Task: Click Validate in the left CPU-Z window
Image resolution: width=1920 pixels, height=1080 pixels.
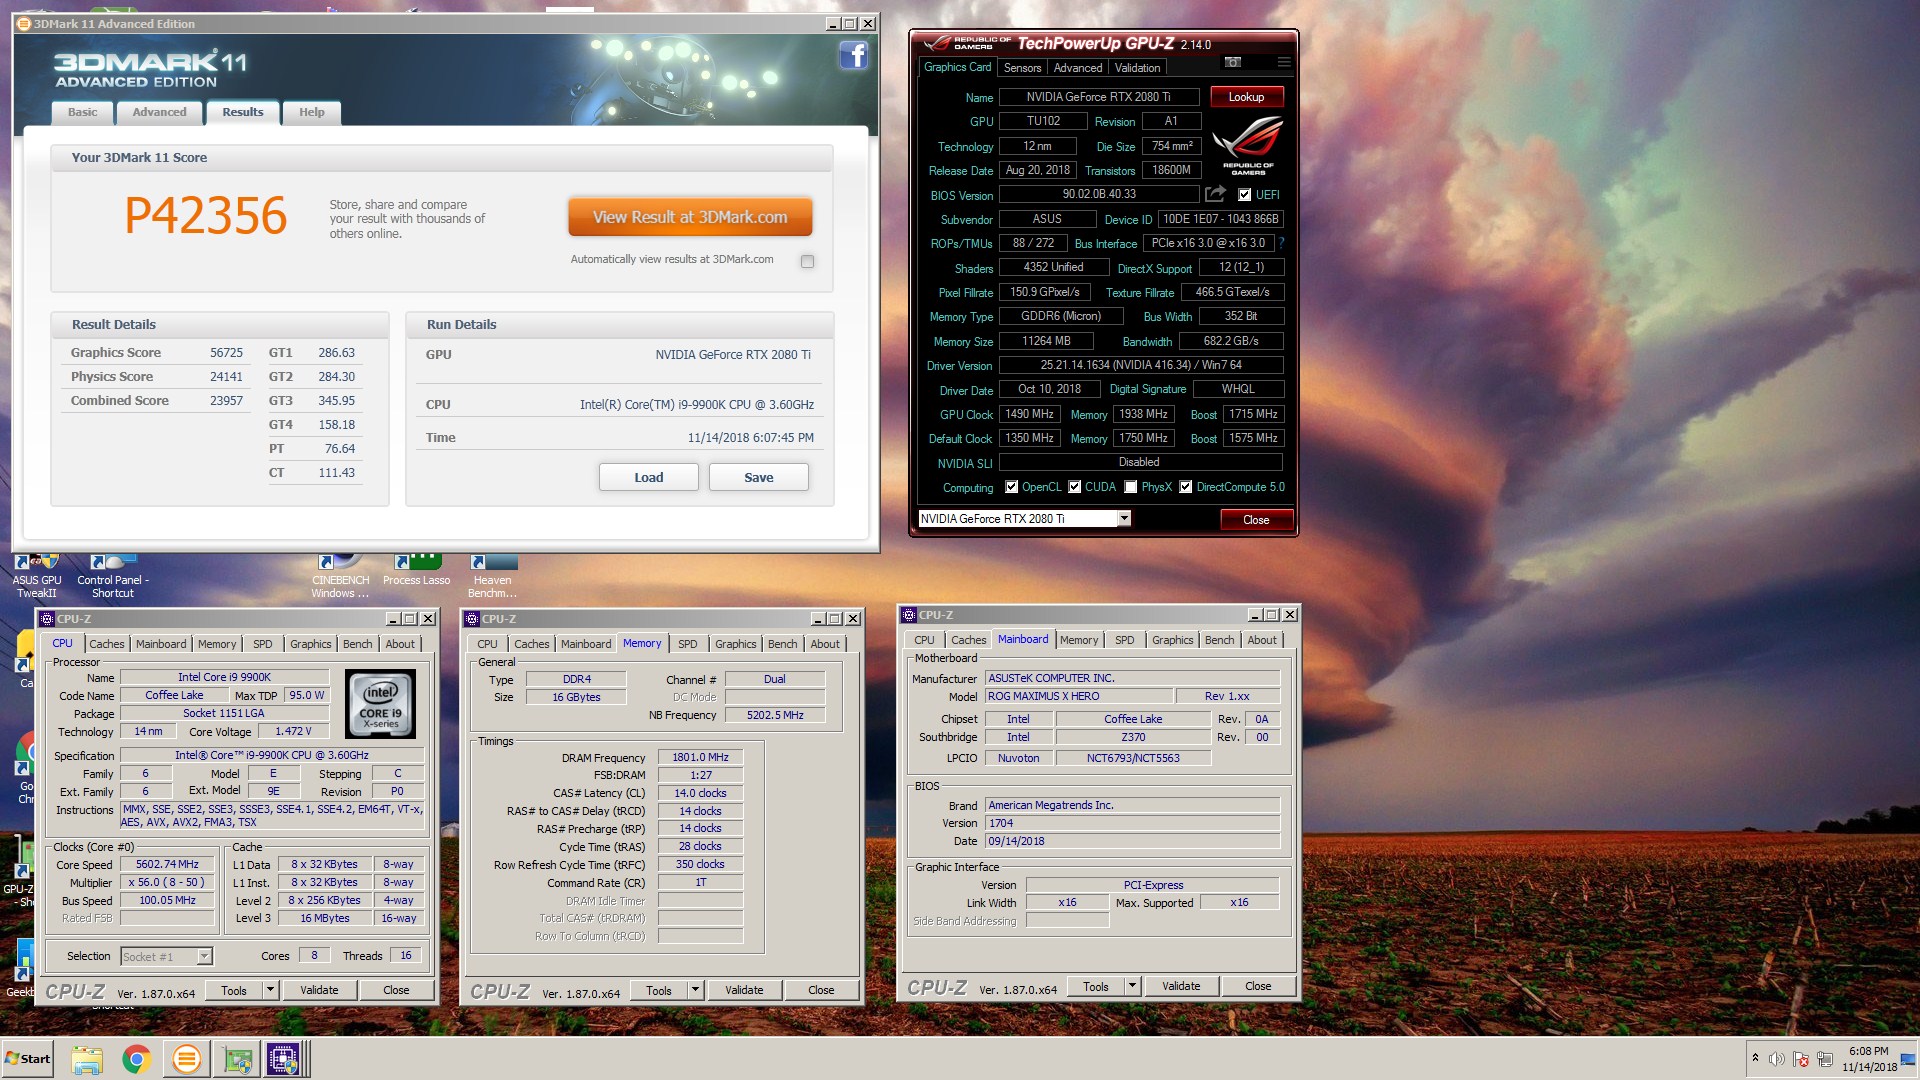Action: click(x=319, y=990)
